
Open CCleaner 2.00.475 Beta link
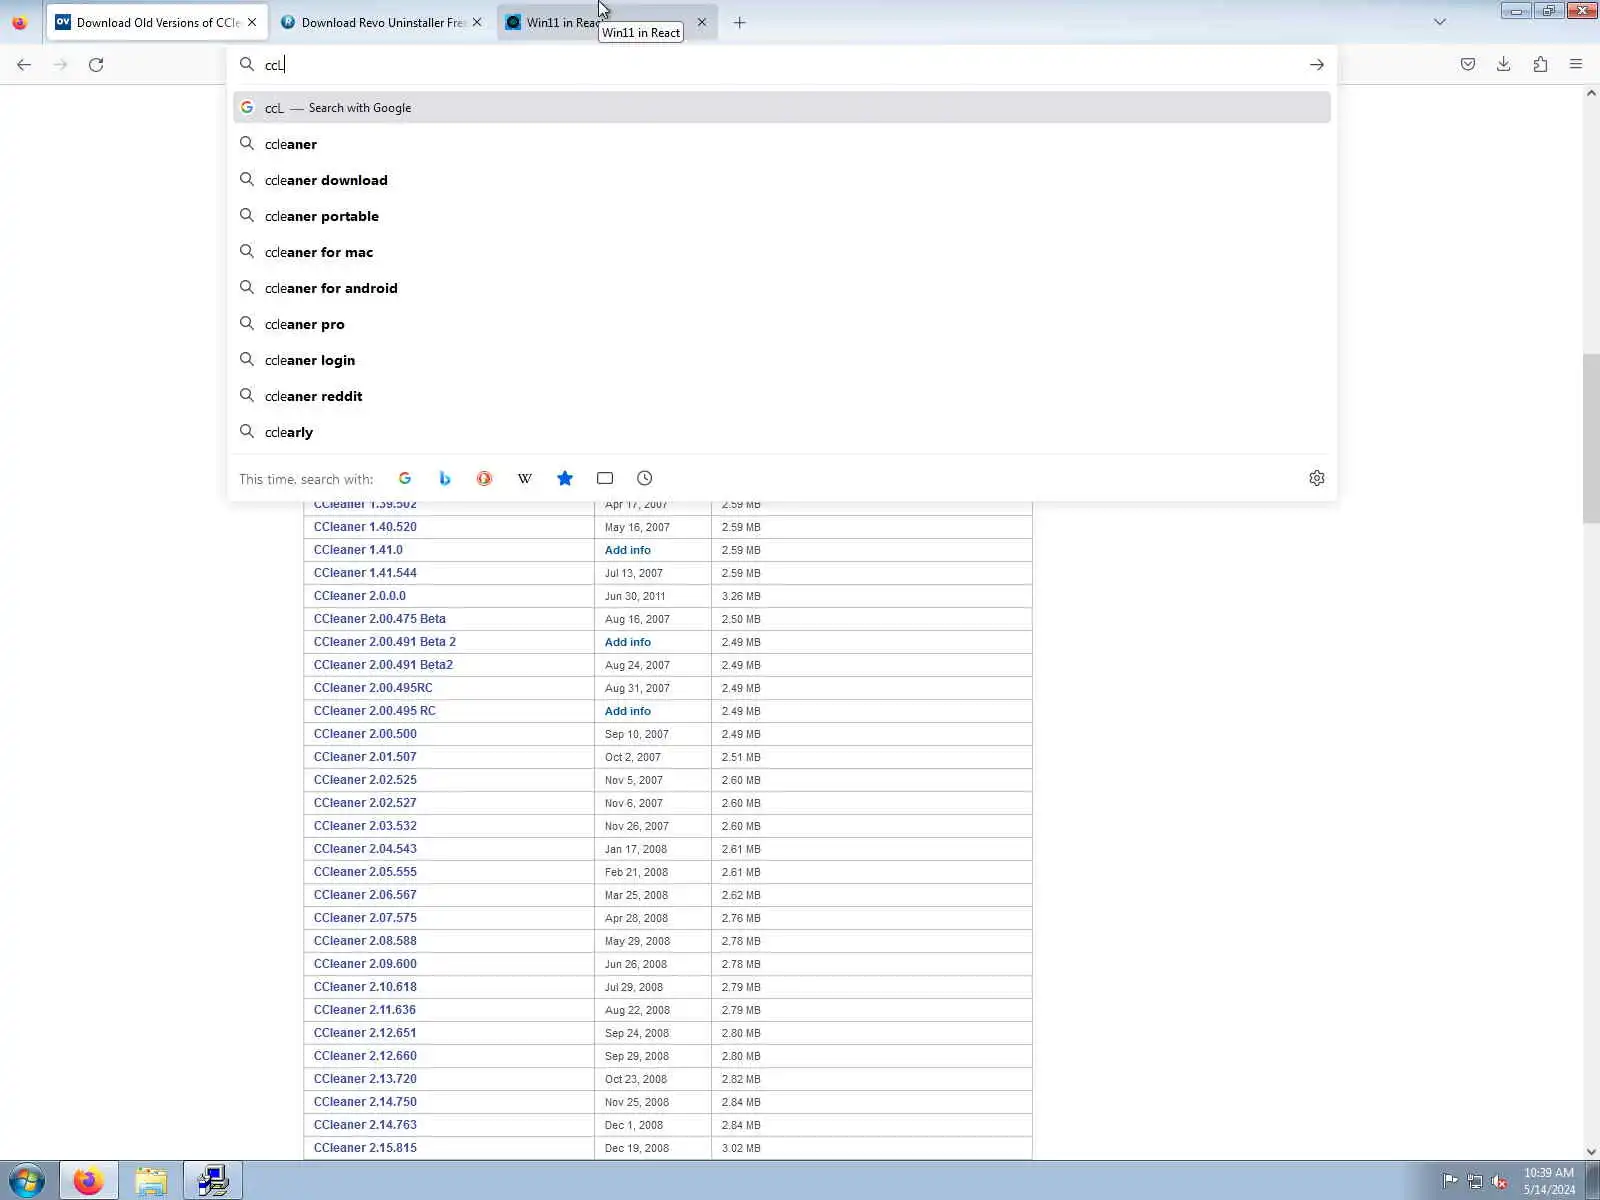[x=380, y=619]
